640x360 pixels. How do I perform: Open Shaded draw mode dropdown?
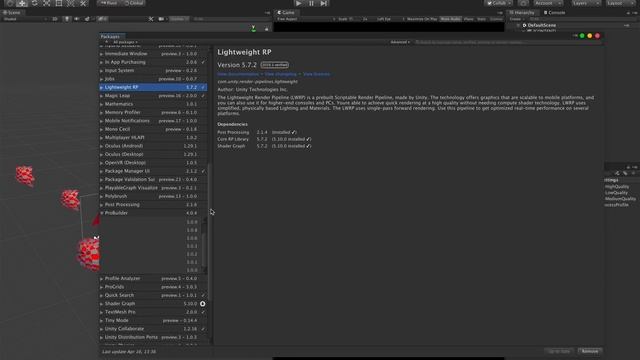(x=24, y=19)
